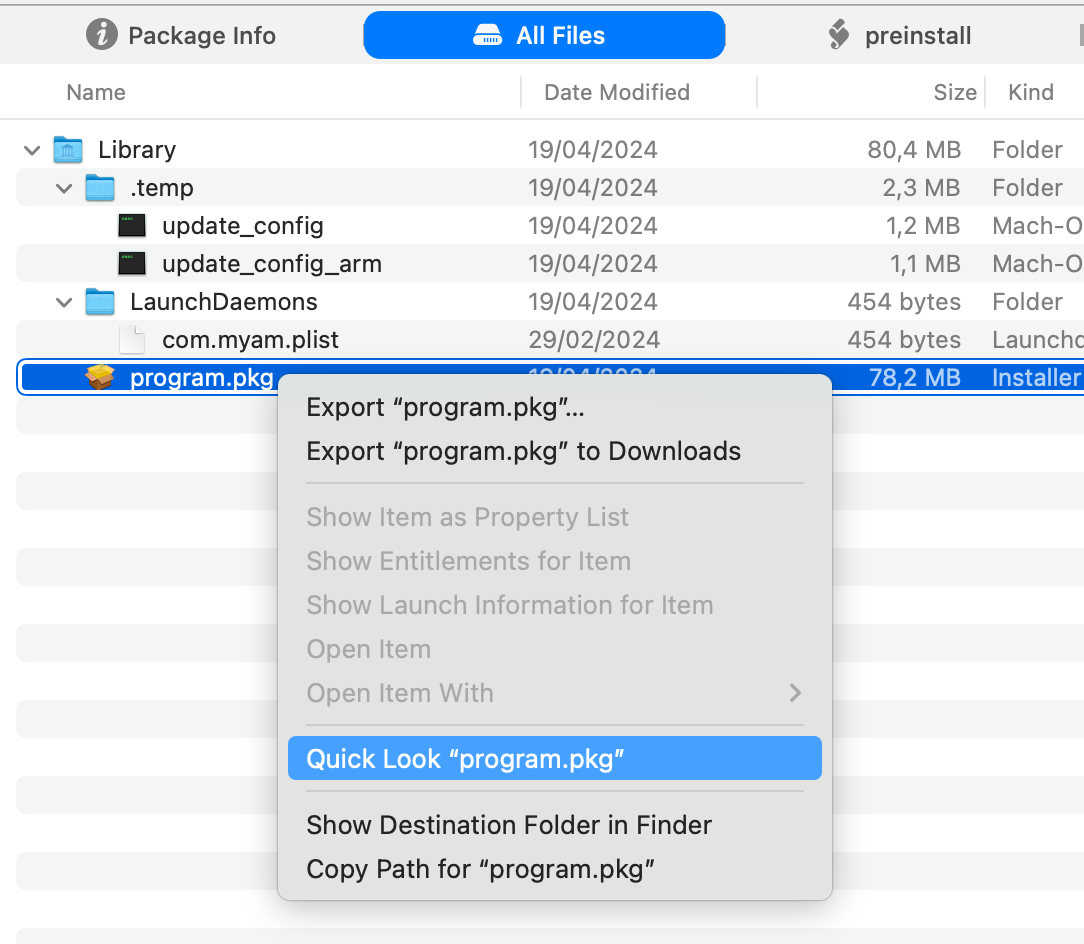The height and width of the screenshot is (944, 1084).
Task: Choose Export program.pkg to Downloads
Action: pos(523,451)
